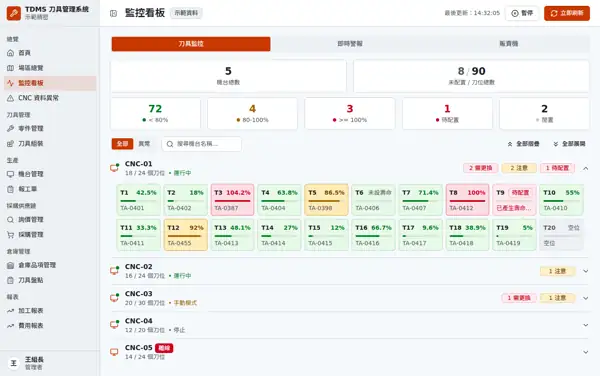
Task: Click the CNC-05 machine status icon
Action: pyautogui.click(x=114, y=352)
